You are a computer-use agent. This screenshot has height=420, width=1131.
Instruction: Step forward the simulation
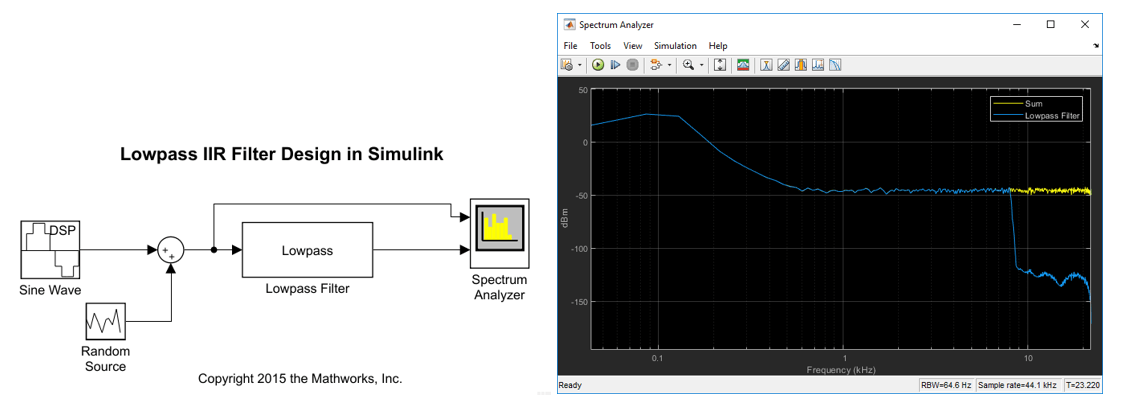[x=615, y=65]
